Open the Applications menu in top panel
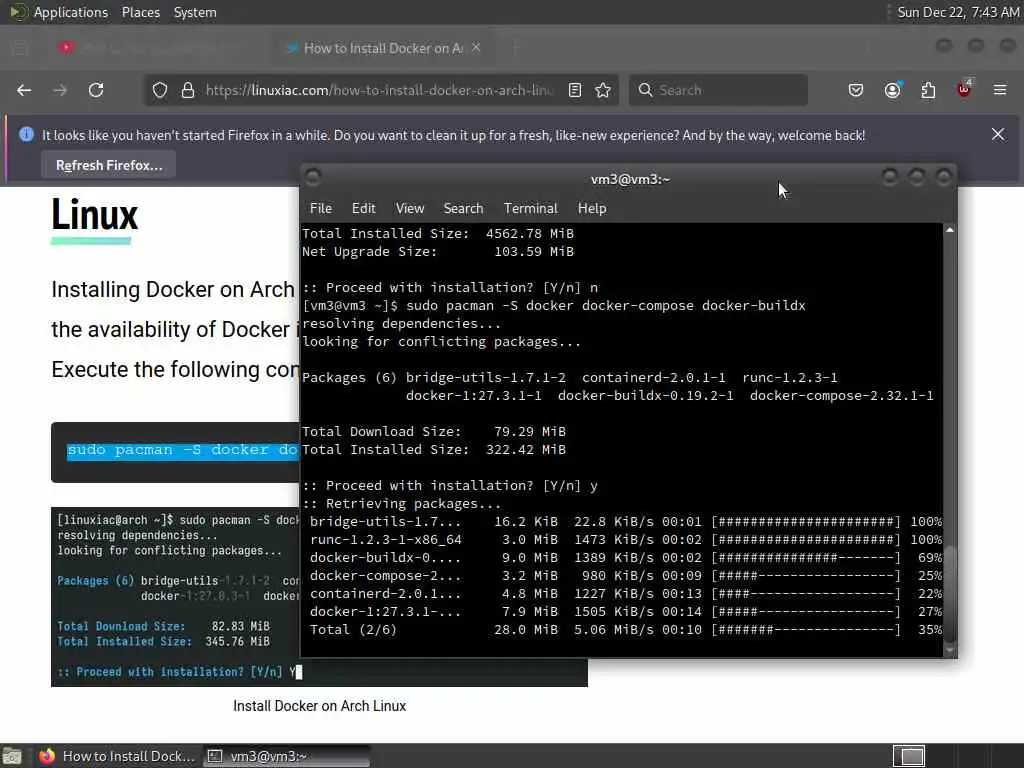The height and width of the screenshot is (768, 1024). (71, 12)
